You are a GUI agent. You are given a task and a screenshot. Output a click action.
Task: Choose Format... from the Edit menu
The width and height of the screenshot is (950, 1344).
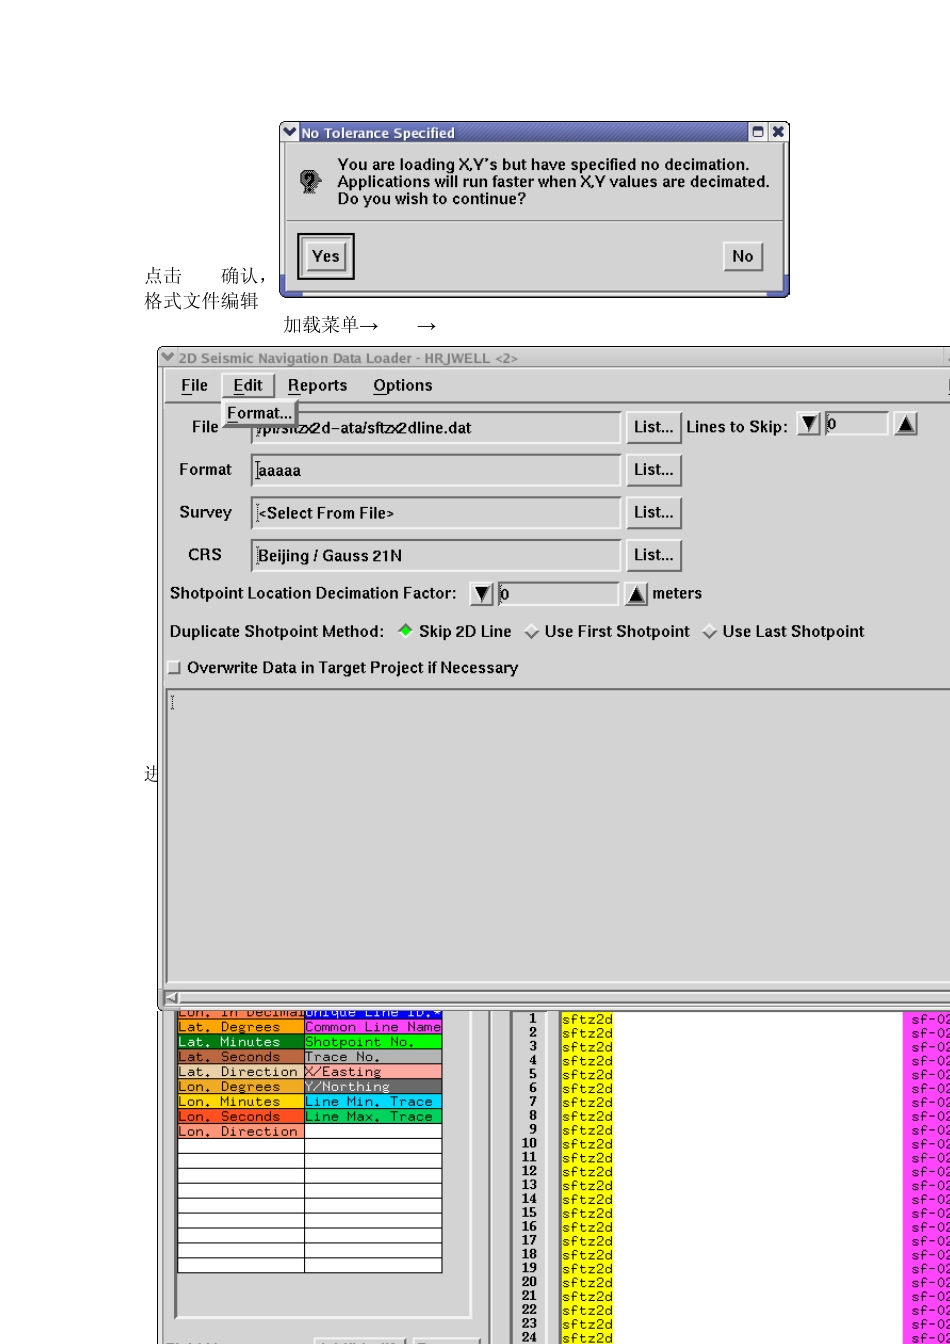pos(260,413)
